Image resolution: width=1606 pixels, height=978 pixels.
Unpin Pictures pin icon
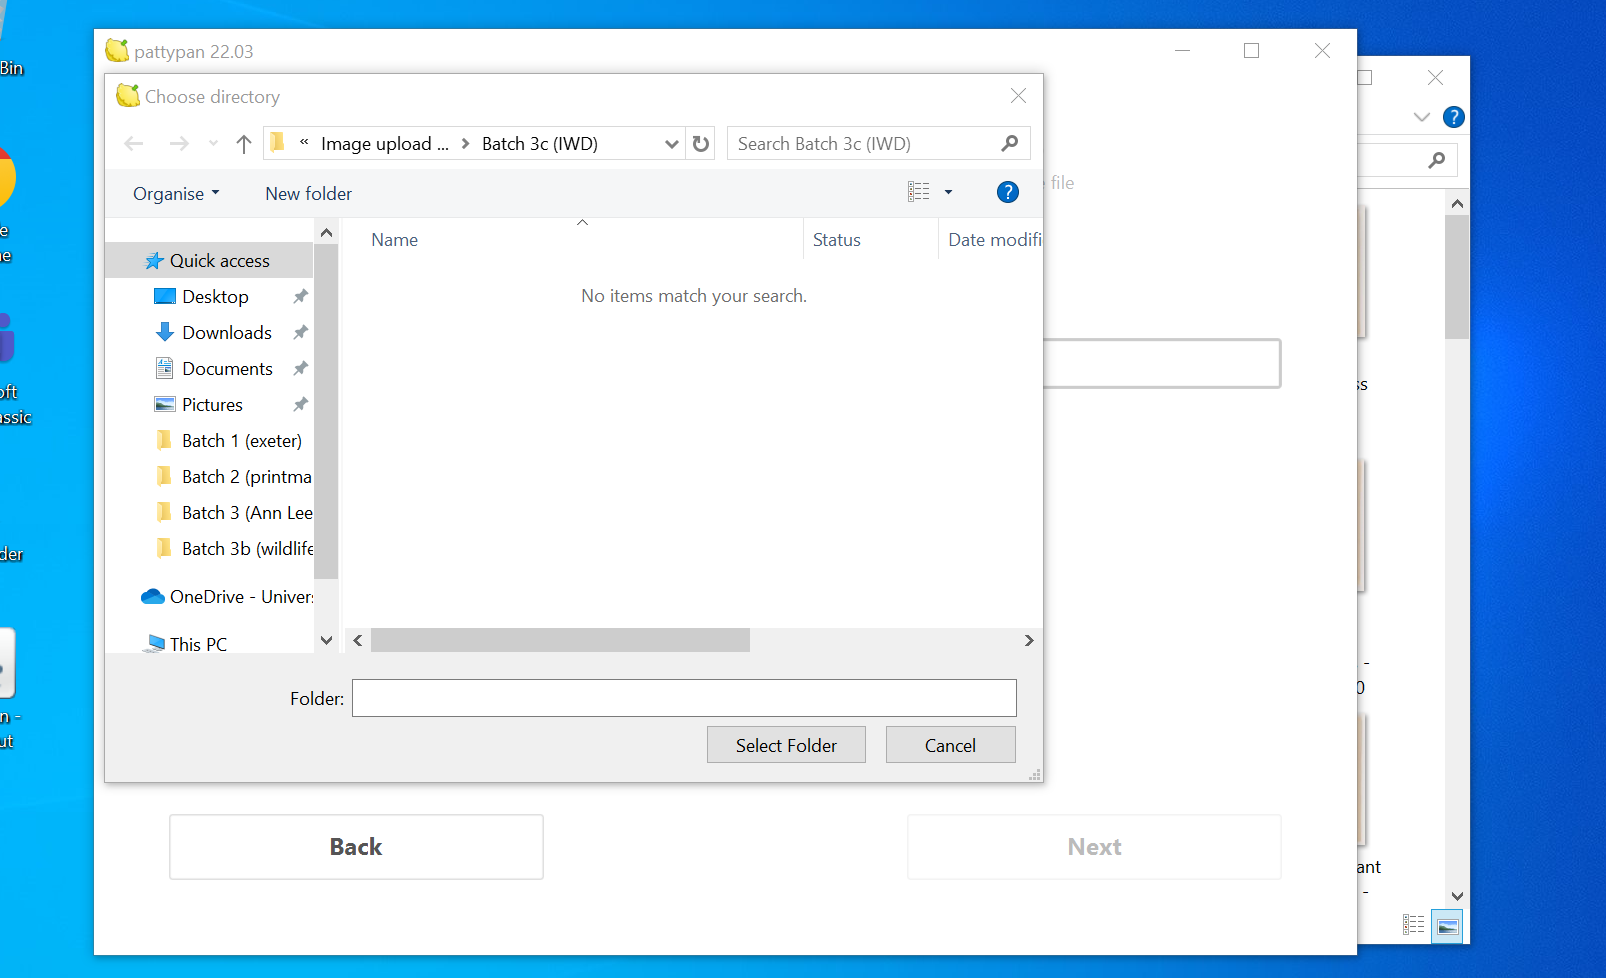click(x=300, y=405)
